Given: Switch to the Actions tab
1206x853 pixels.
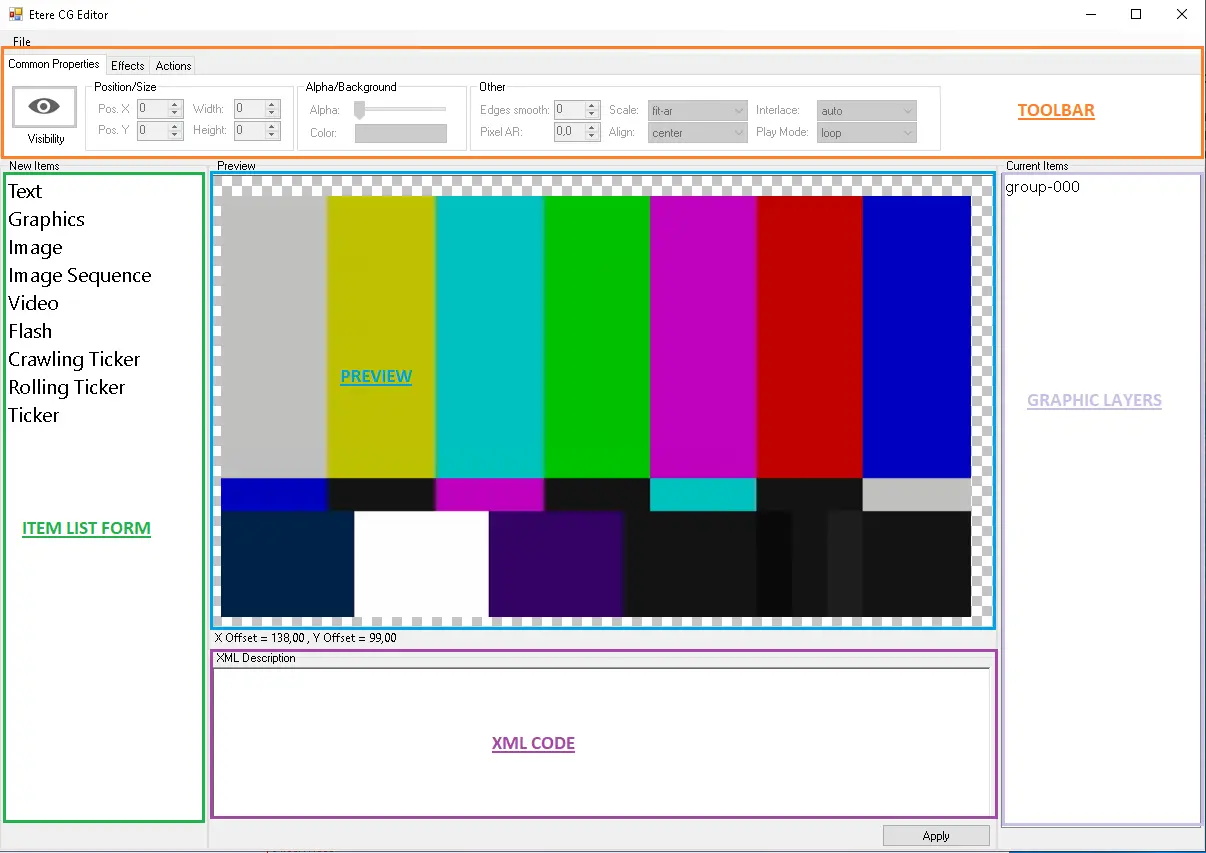Looking at the screenshot, I should pyautogui.click(x=173, y=66).
